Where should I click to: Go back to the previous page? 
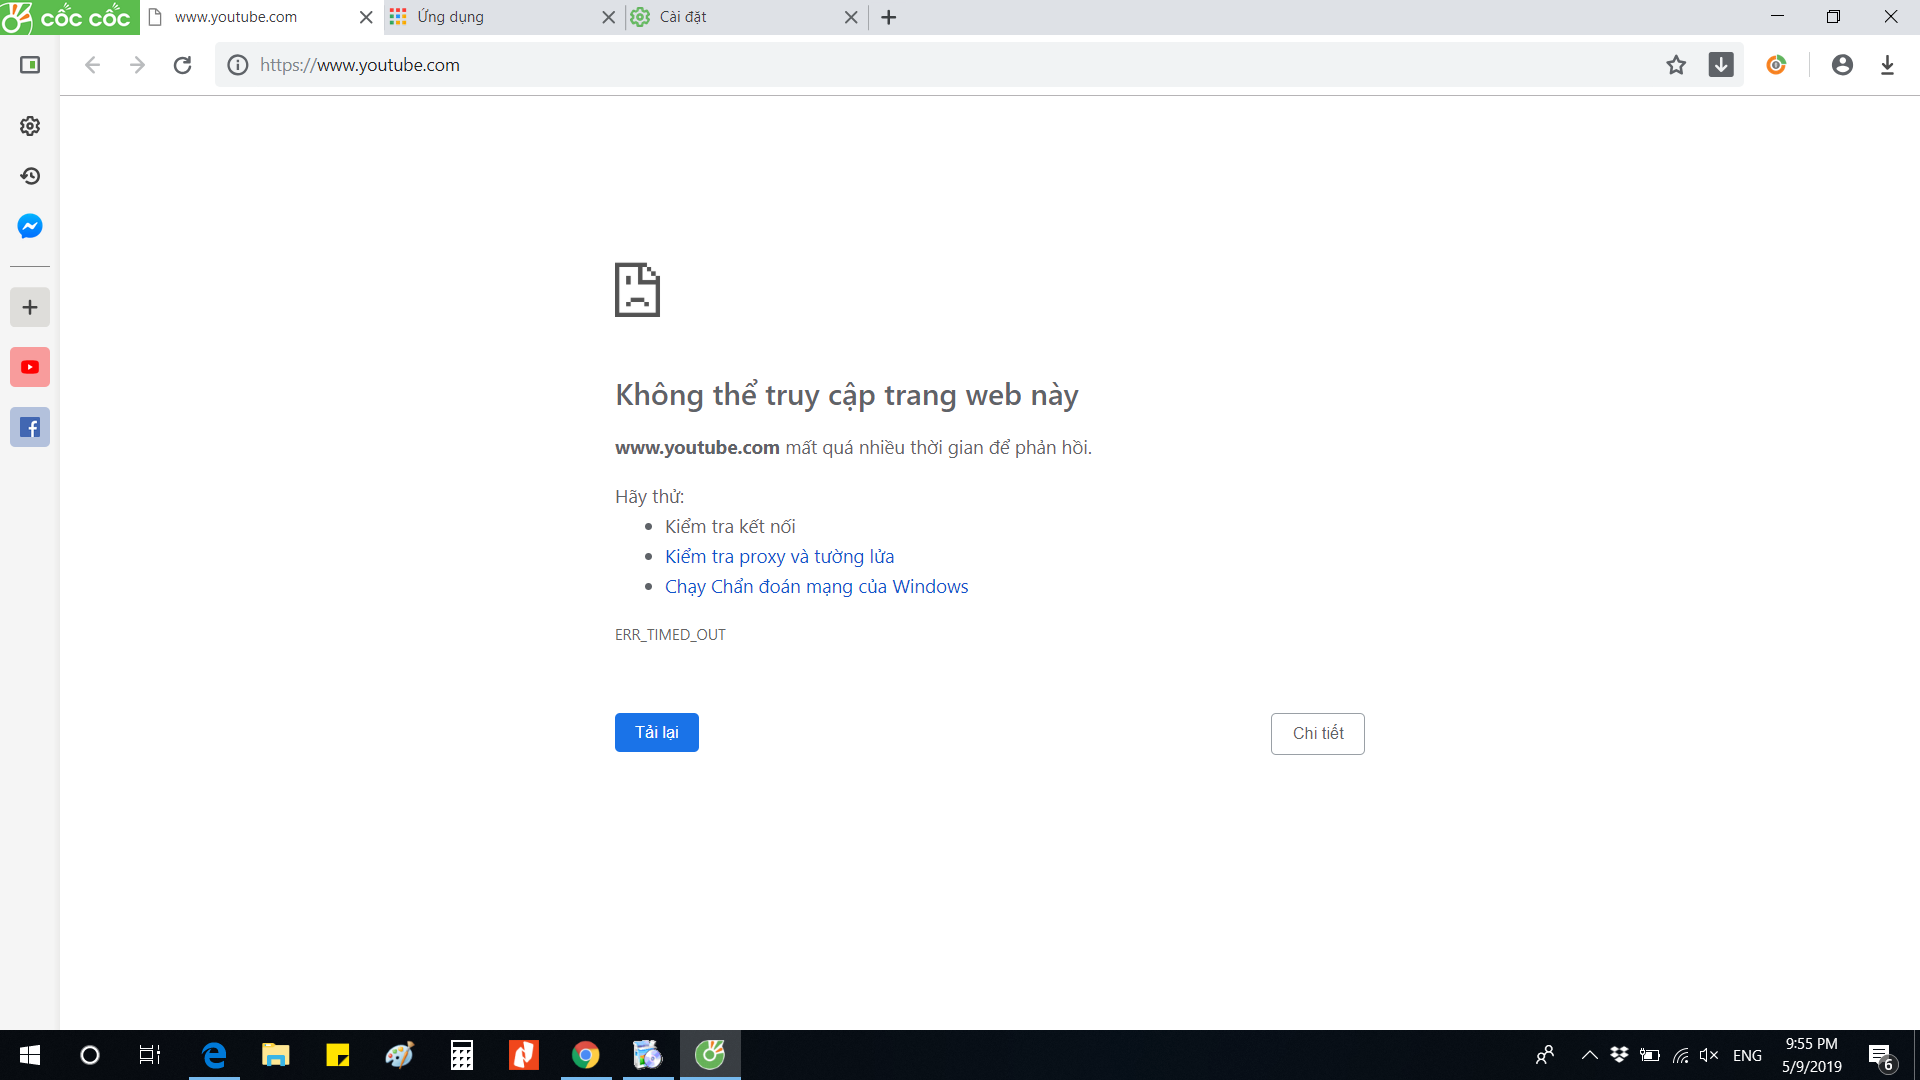92,65
